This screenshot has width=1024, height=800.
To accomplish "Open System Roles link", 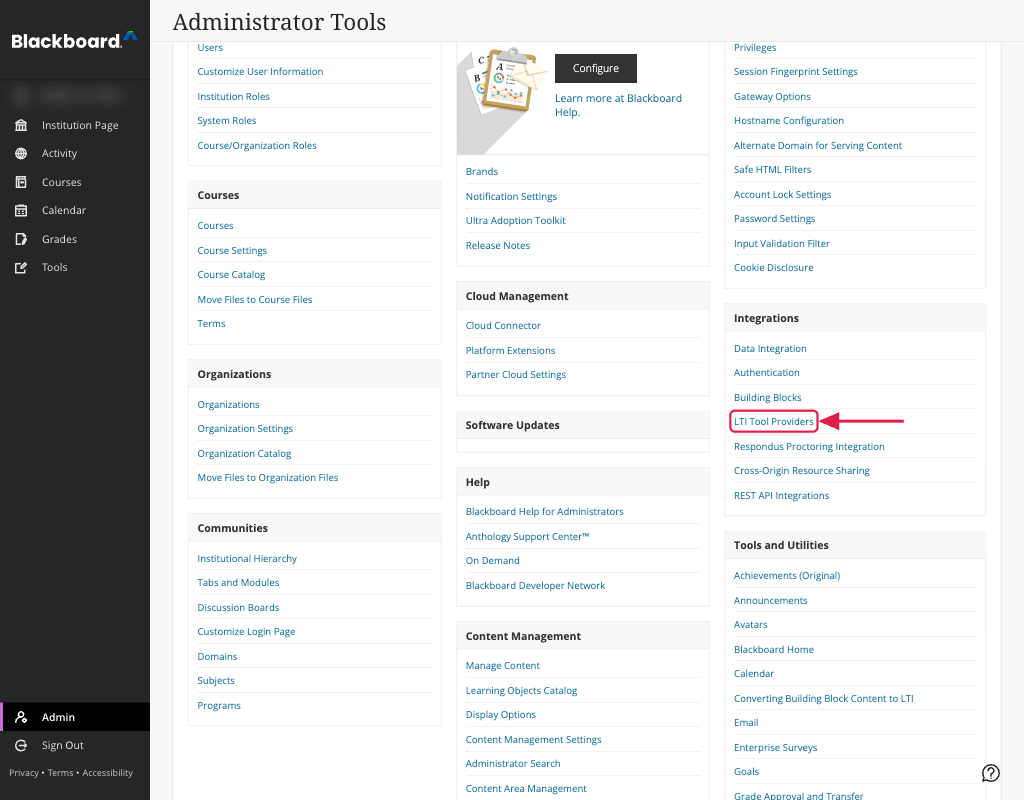I will tap(227, 121).
